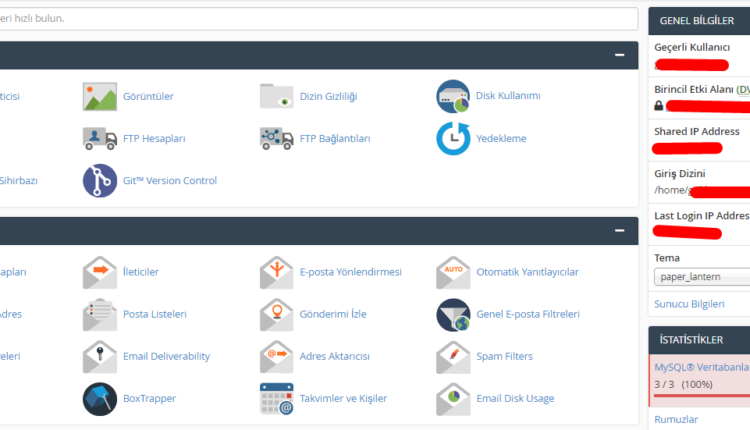Click the Rumuzlar statistics link
The height and width of the screenshot is (430, 750).
click(x=676, y=419)
